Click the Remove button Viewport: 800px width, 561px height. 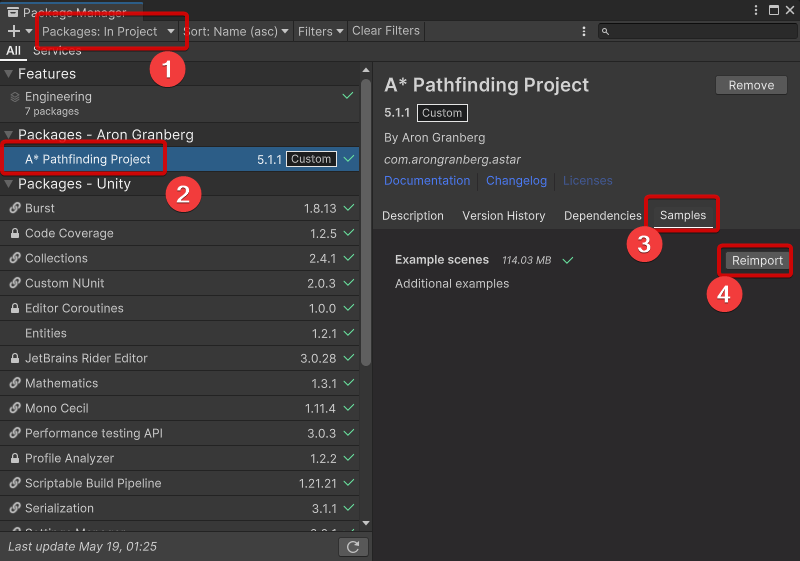pos(751,85)
